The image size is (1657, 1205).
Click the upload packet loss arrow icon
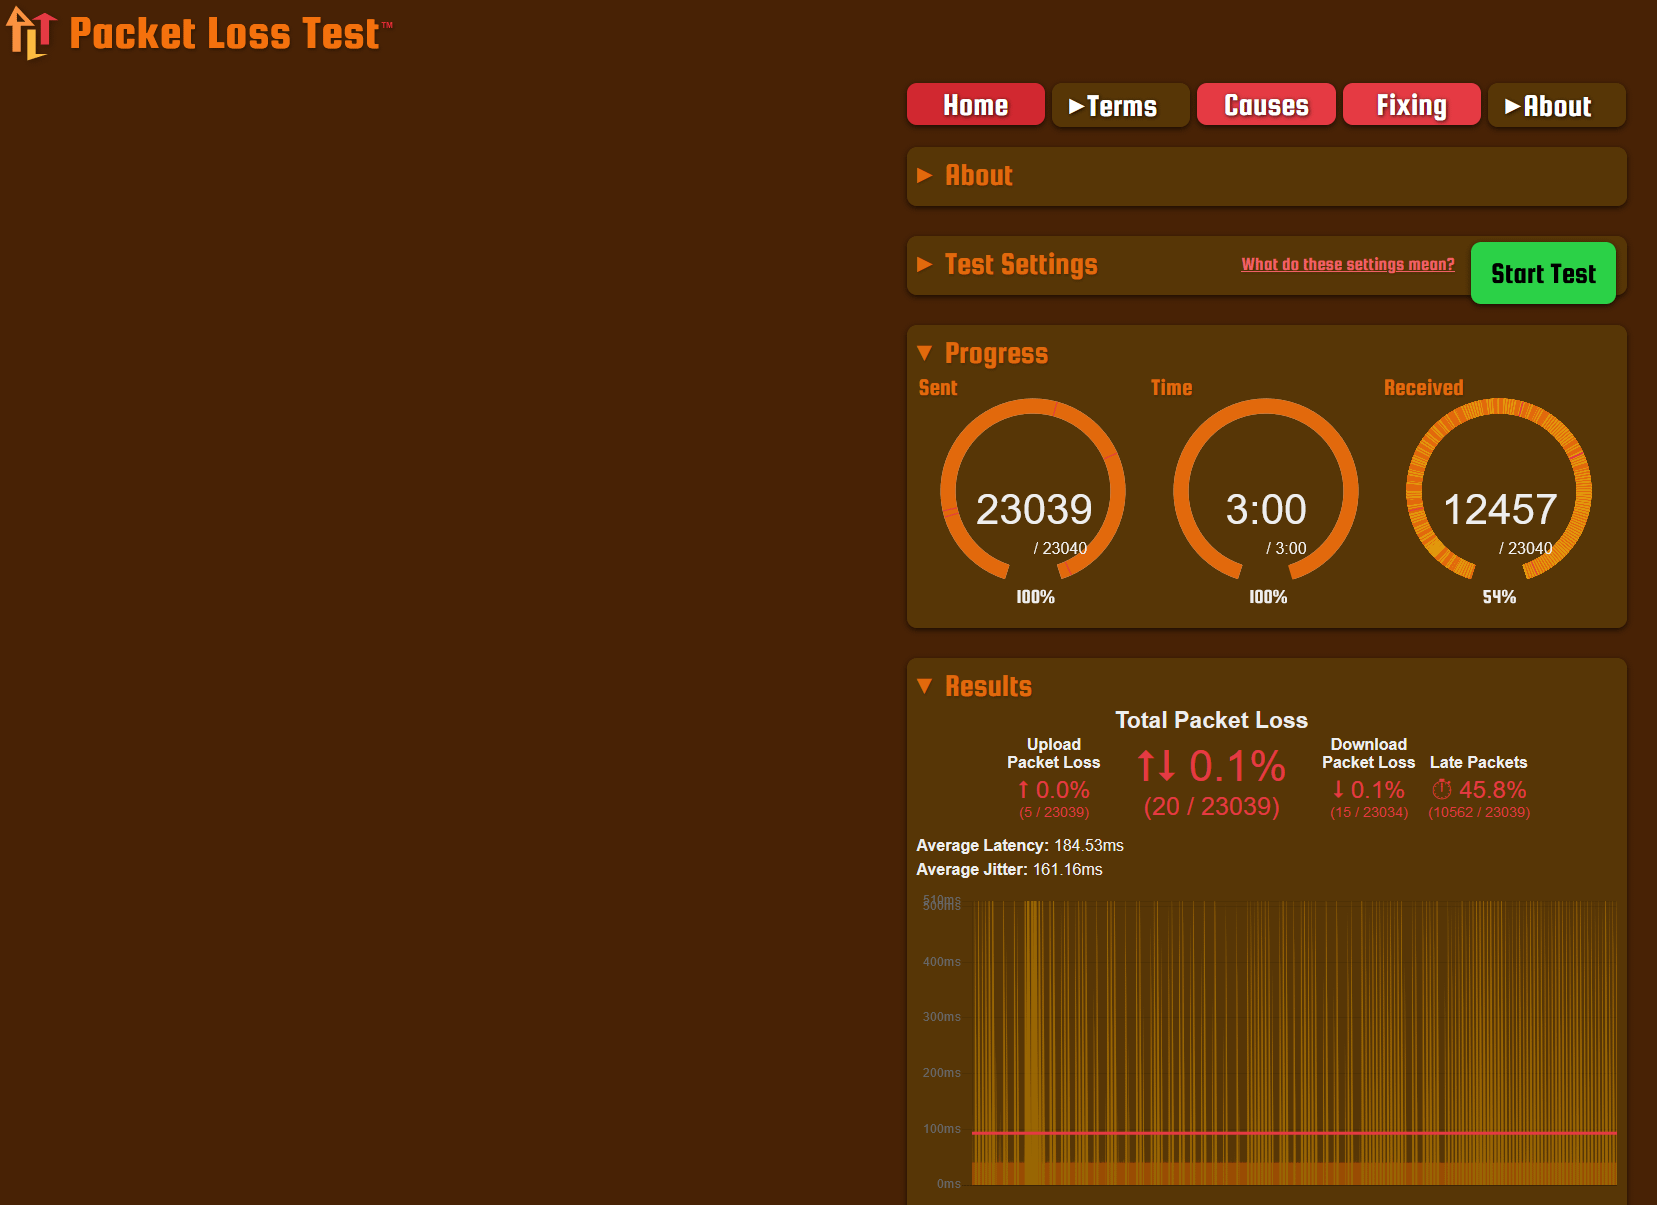pos(1023,790)
